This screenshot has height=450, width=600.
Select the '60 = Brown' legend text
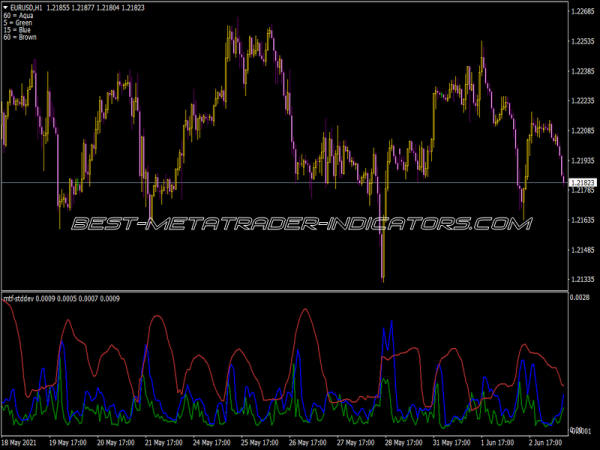tap(19, 38)
